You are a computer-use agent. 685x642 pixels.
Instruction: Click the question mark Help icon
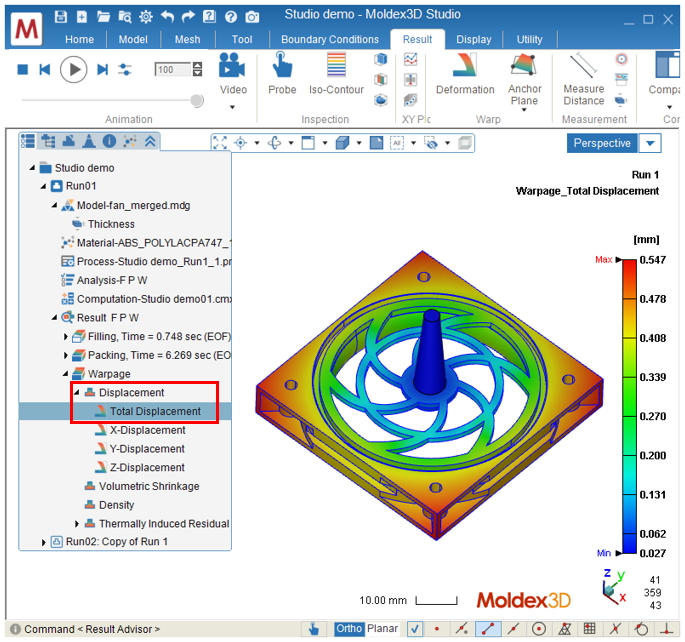pyautogui.click(x=231, y=17)
